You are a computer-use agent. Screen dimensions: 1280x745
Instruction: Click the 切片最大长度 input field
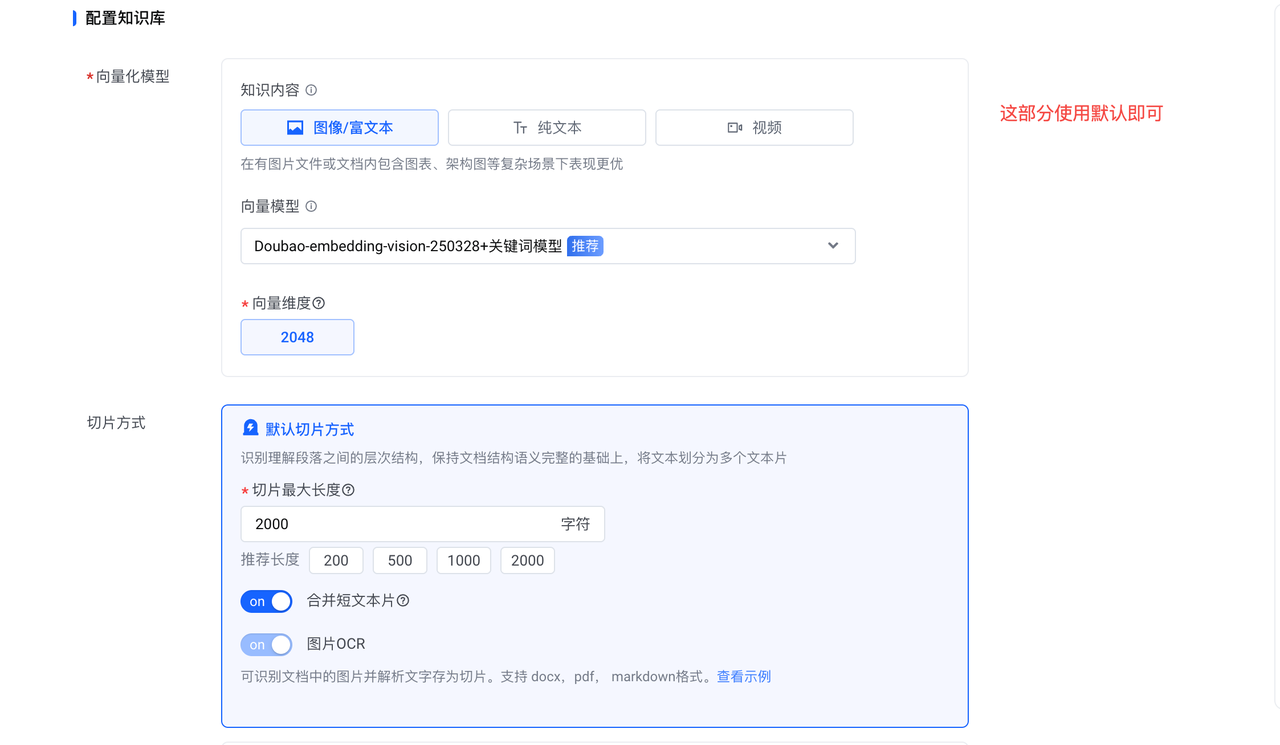tap(400, 524)
